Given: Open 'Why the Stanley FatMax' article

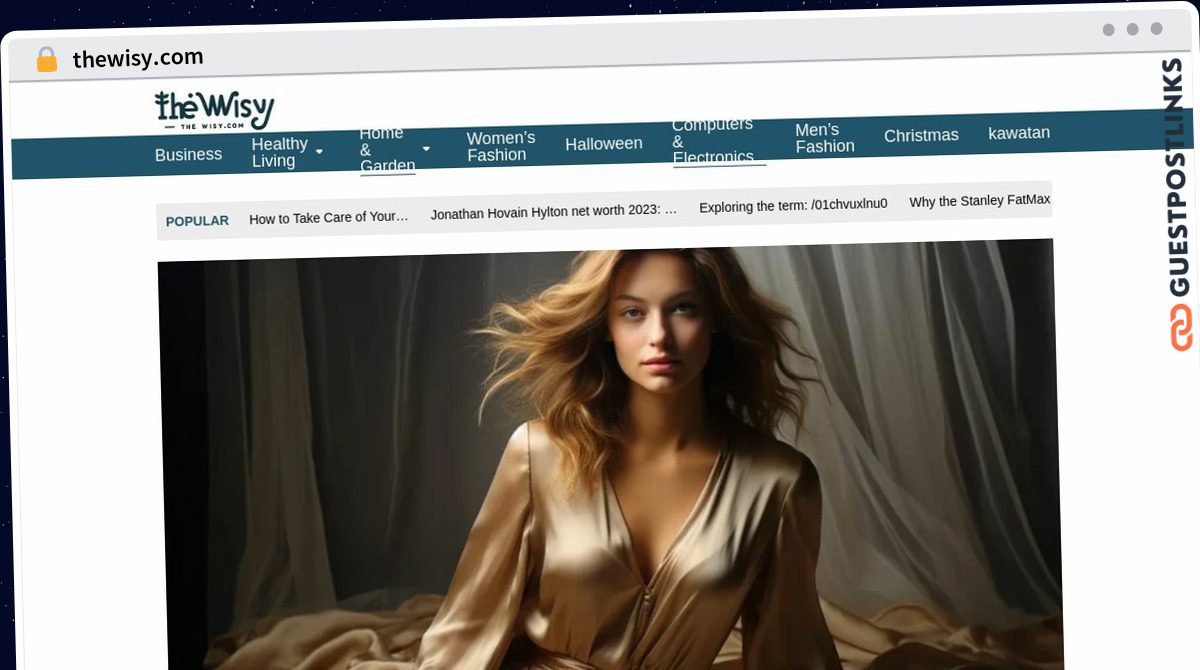Looking at the screenshot, I should (980, 201).
